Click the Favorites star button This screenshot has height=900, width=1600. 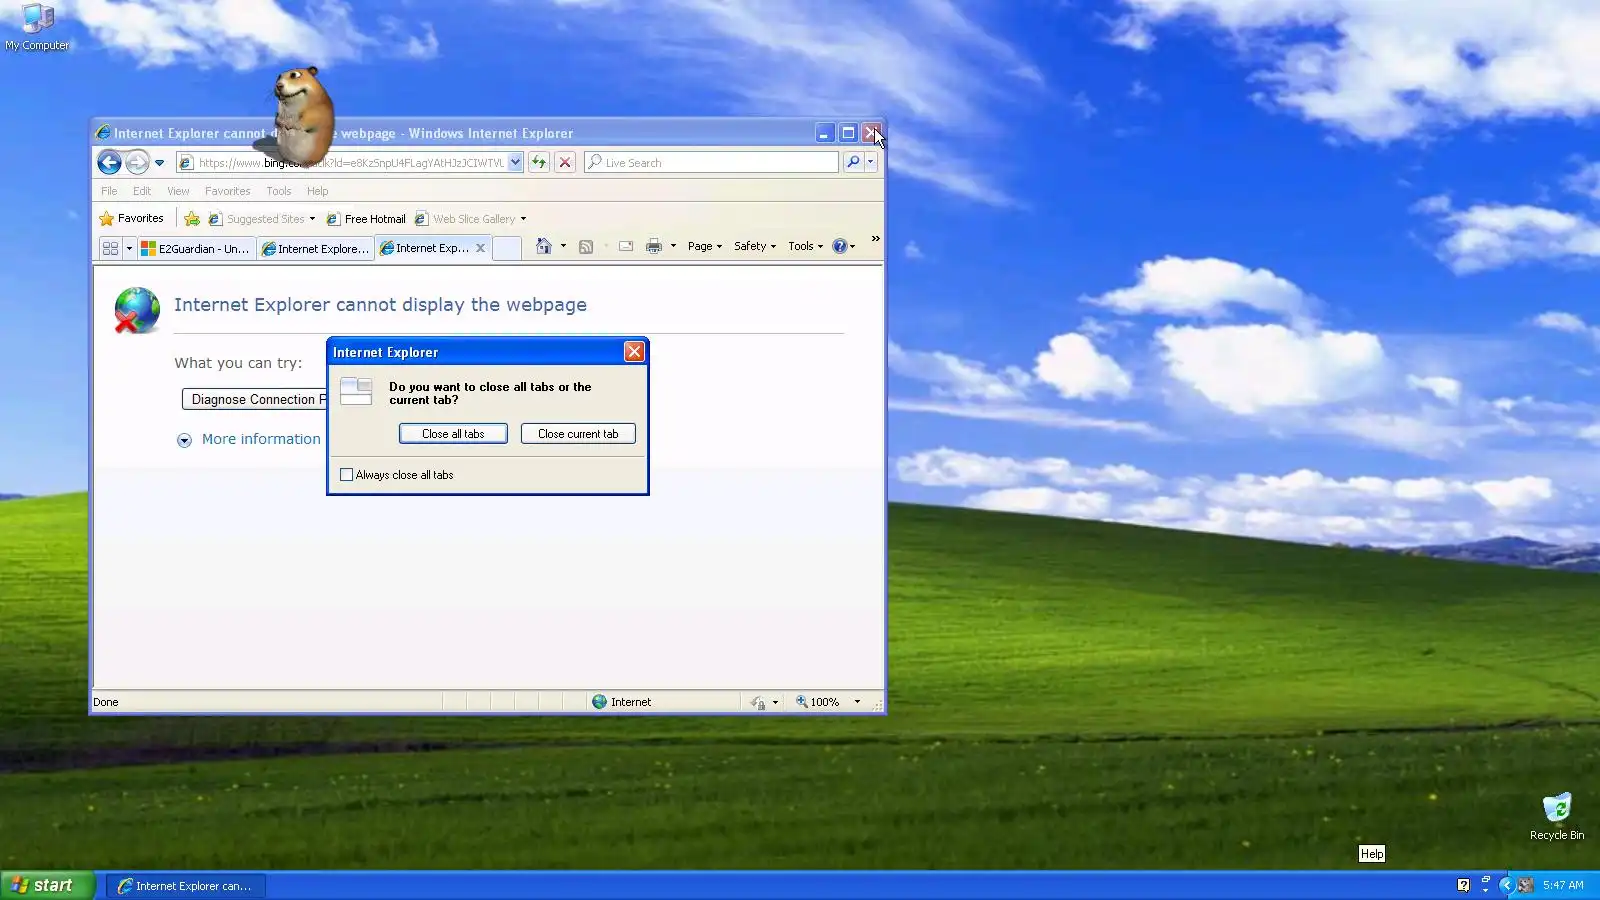point(131,218)
